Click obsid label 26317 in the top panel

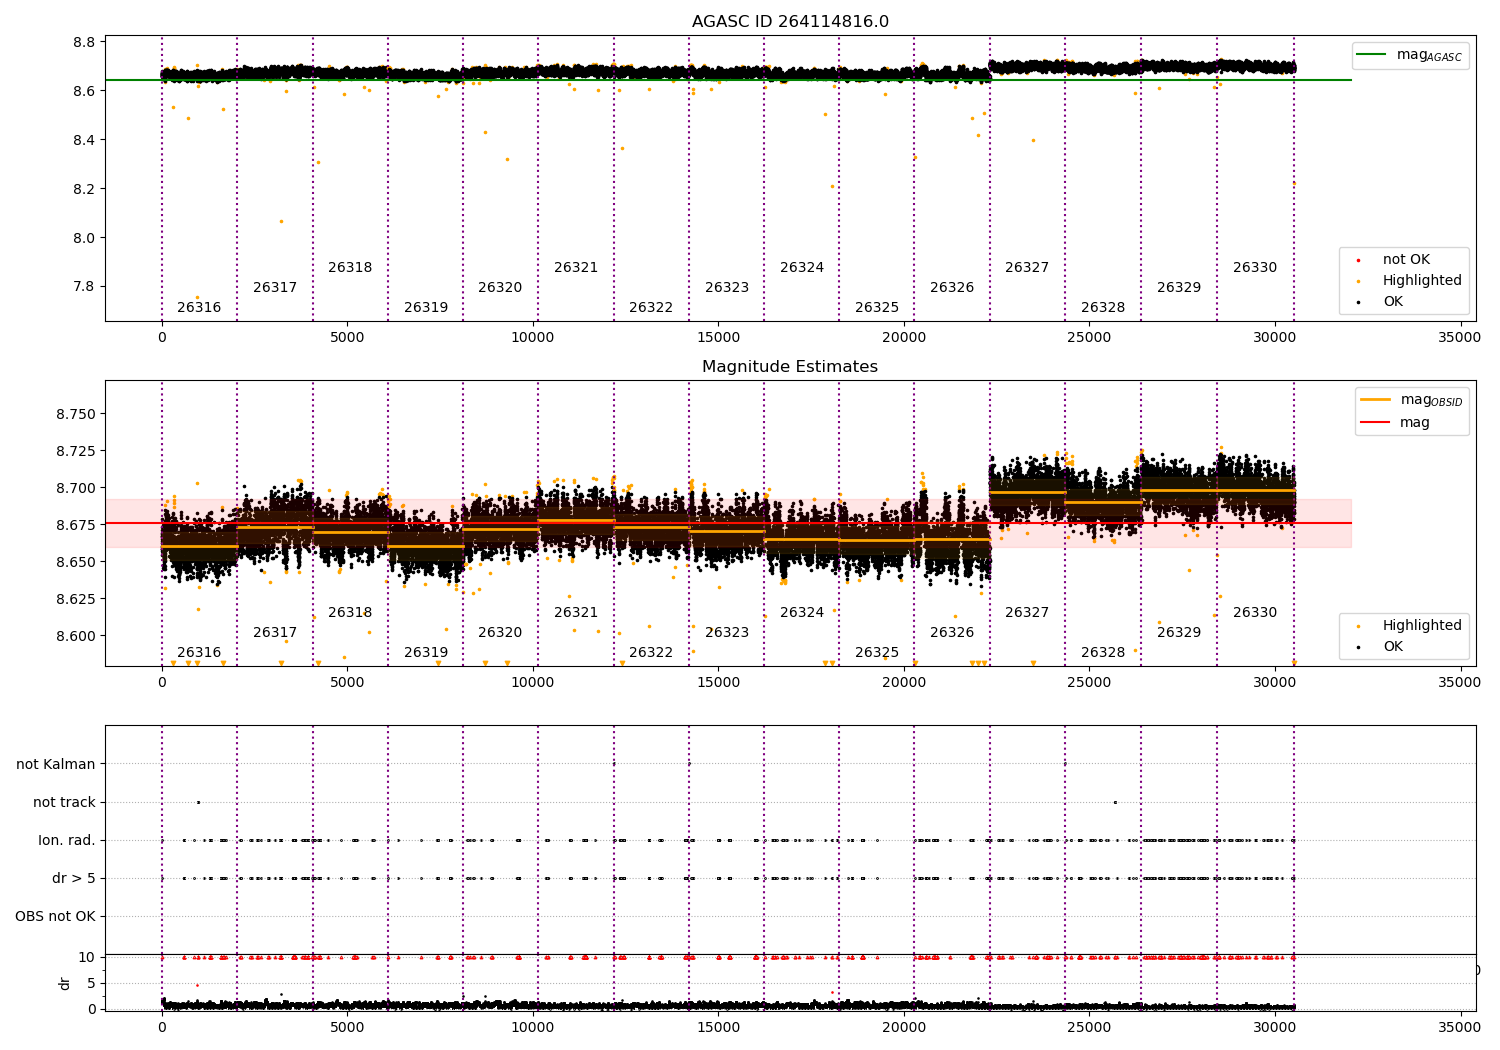(275, 288)
